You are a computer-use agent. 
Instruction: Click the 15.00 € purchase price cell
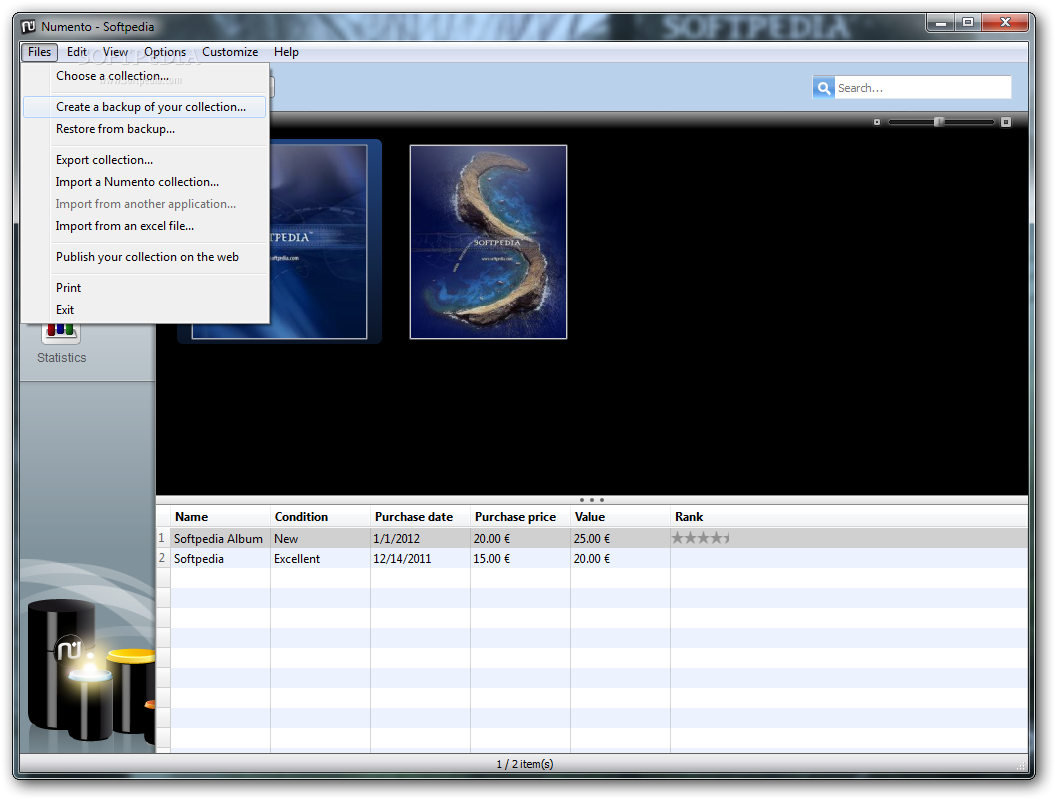520,559
